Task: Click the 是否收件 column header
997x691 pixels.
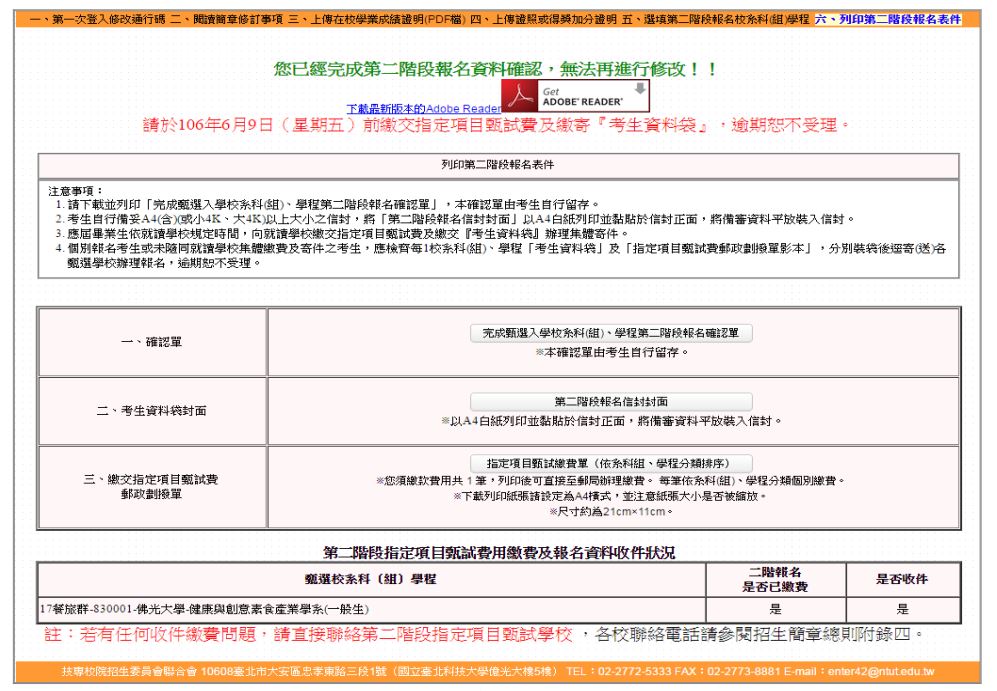Action: pyautogui.click(x=903, y=579)
